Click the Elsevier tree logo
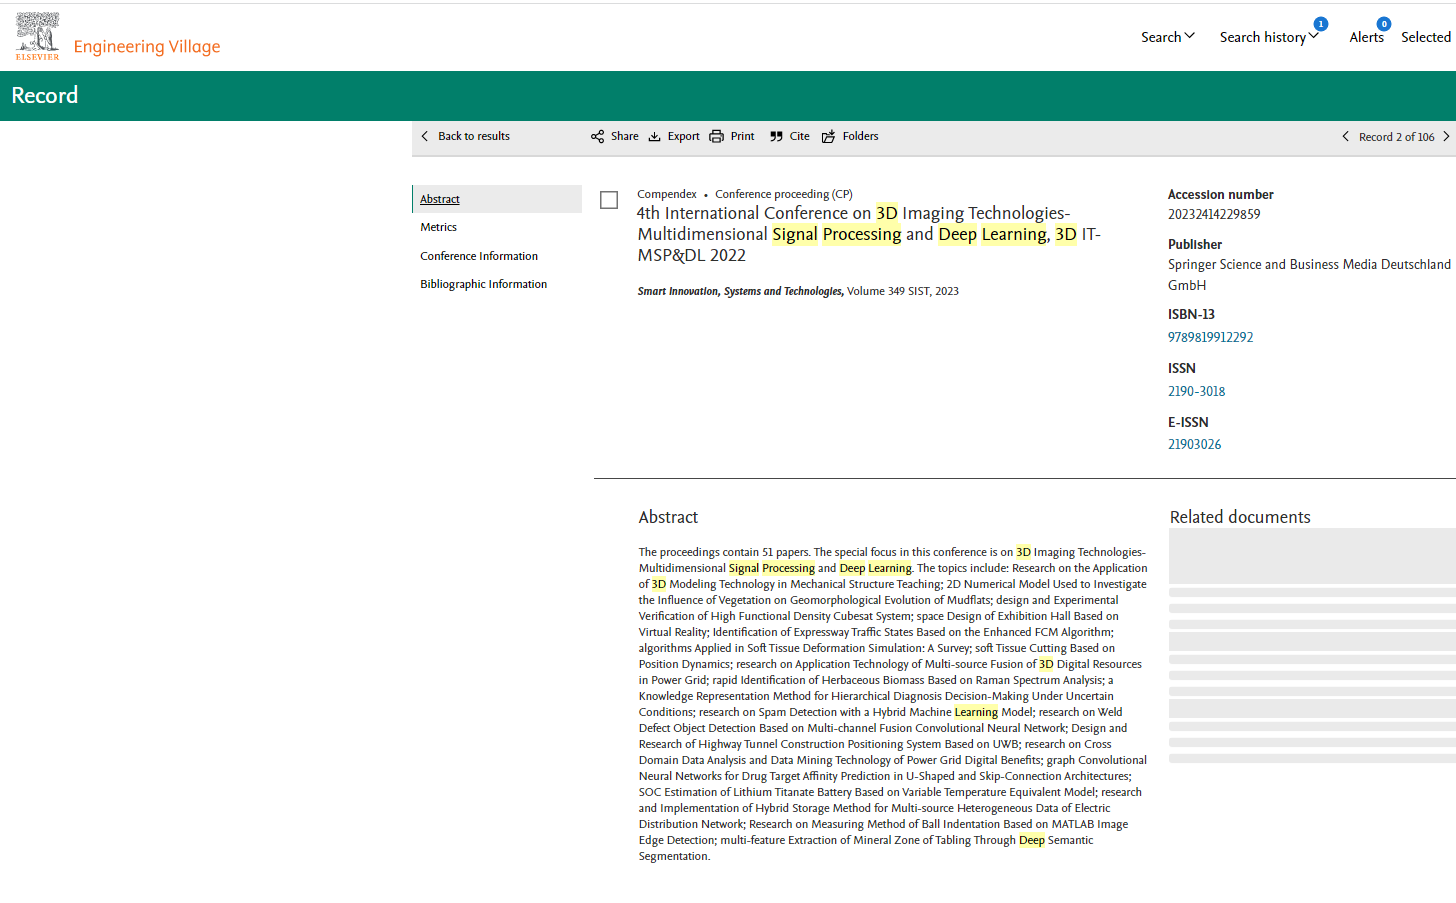Image resolution: width=1456 pixels, height=903 pixels. (x=37, y=36)
